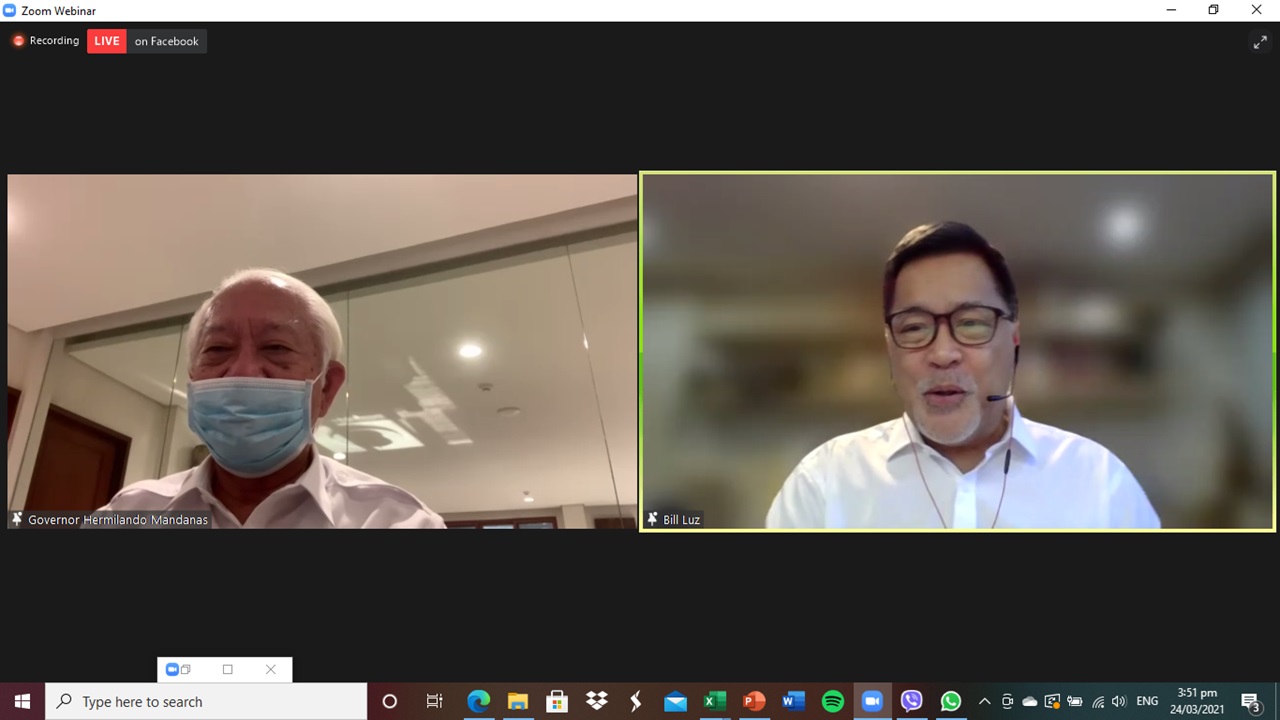Click the pin icon beside Governor Hermilando Mandanas
The width and height of the screenshot is (1280, 720).
pyautogui.click(x=17, y=519)
